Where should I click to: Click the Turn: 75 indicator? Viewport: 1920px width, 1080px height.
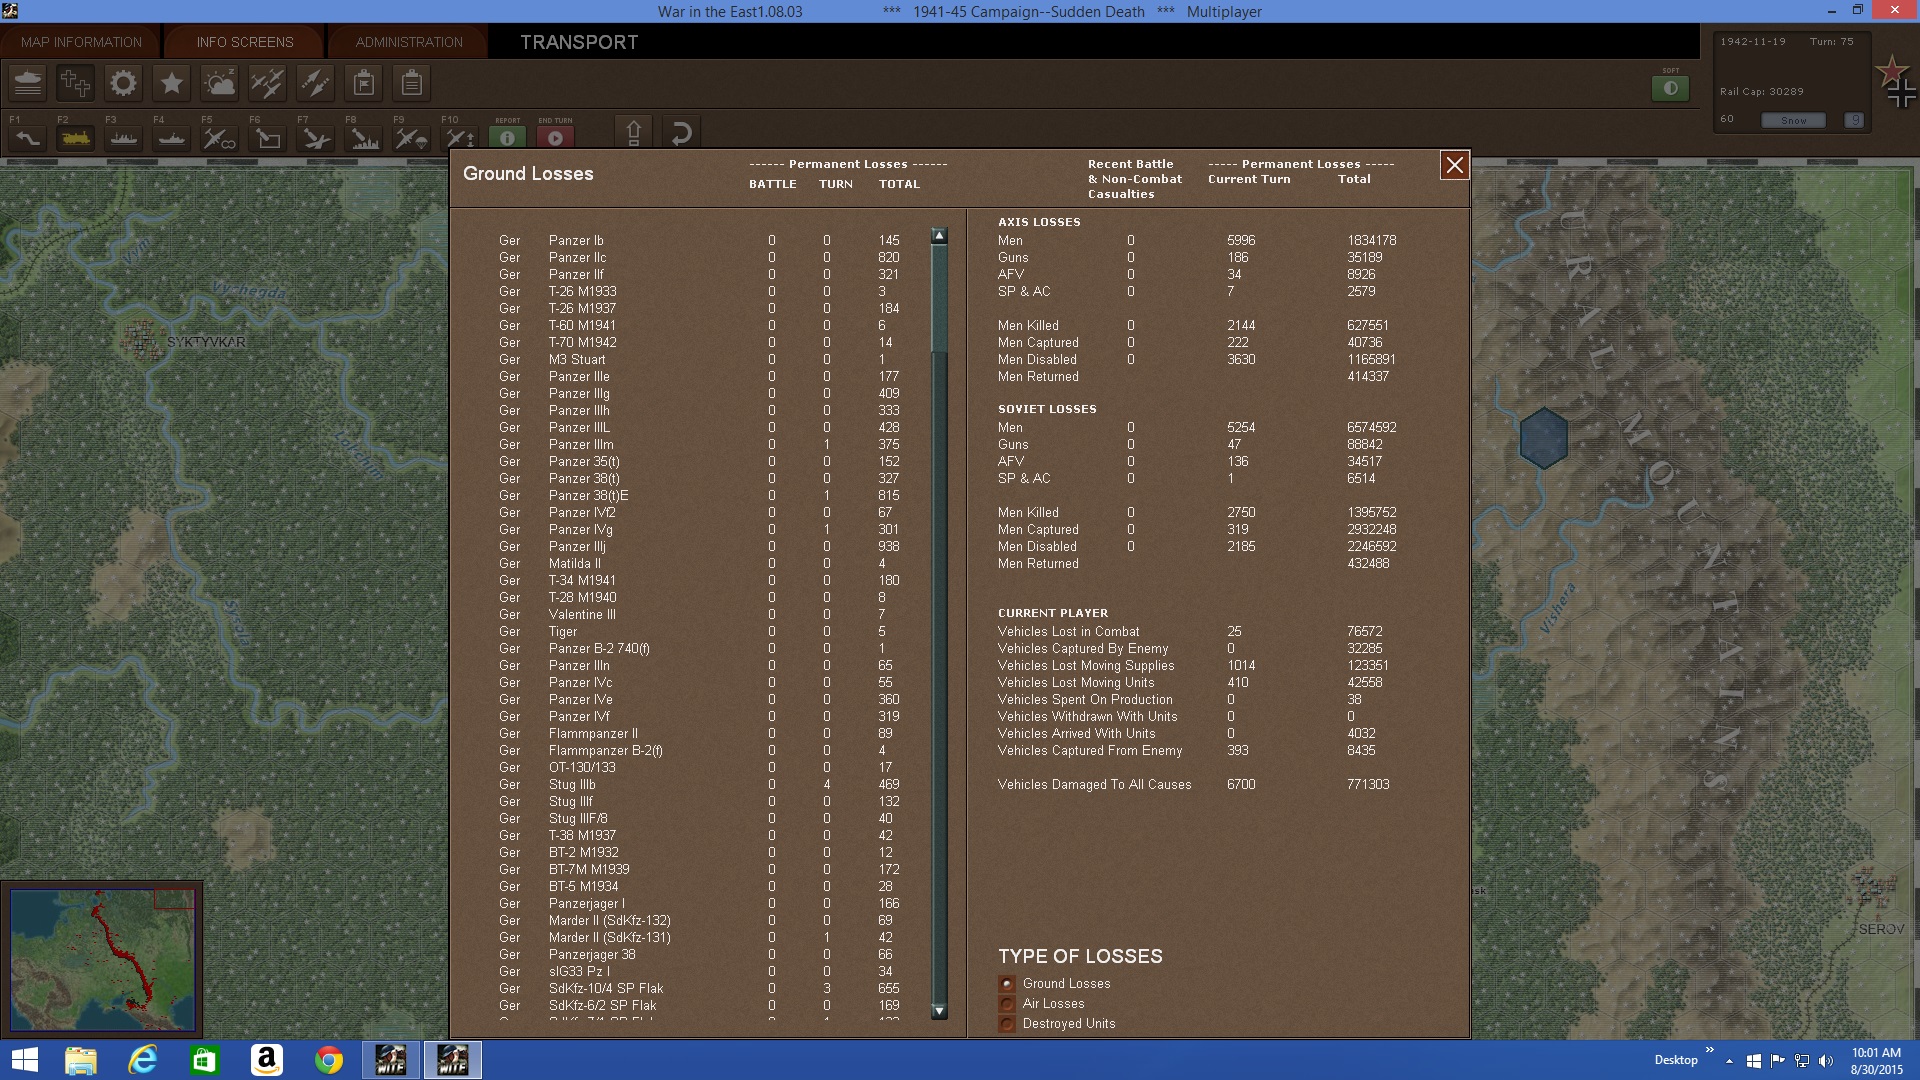(1831, 42)
